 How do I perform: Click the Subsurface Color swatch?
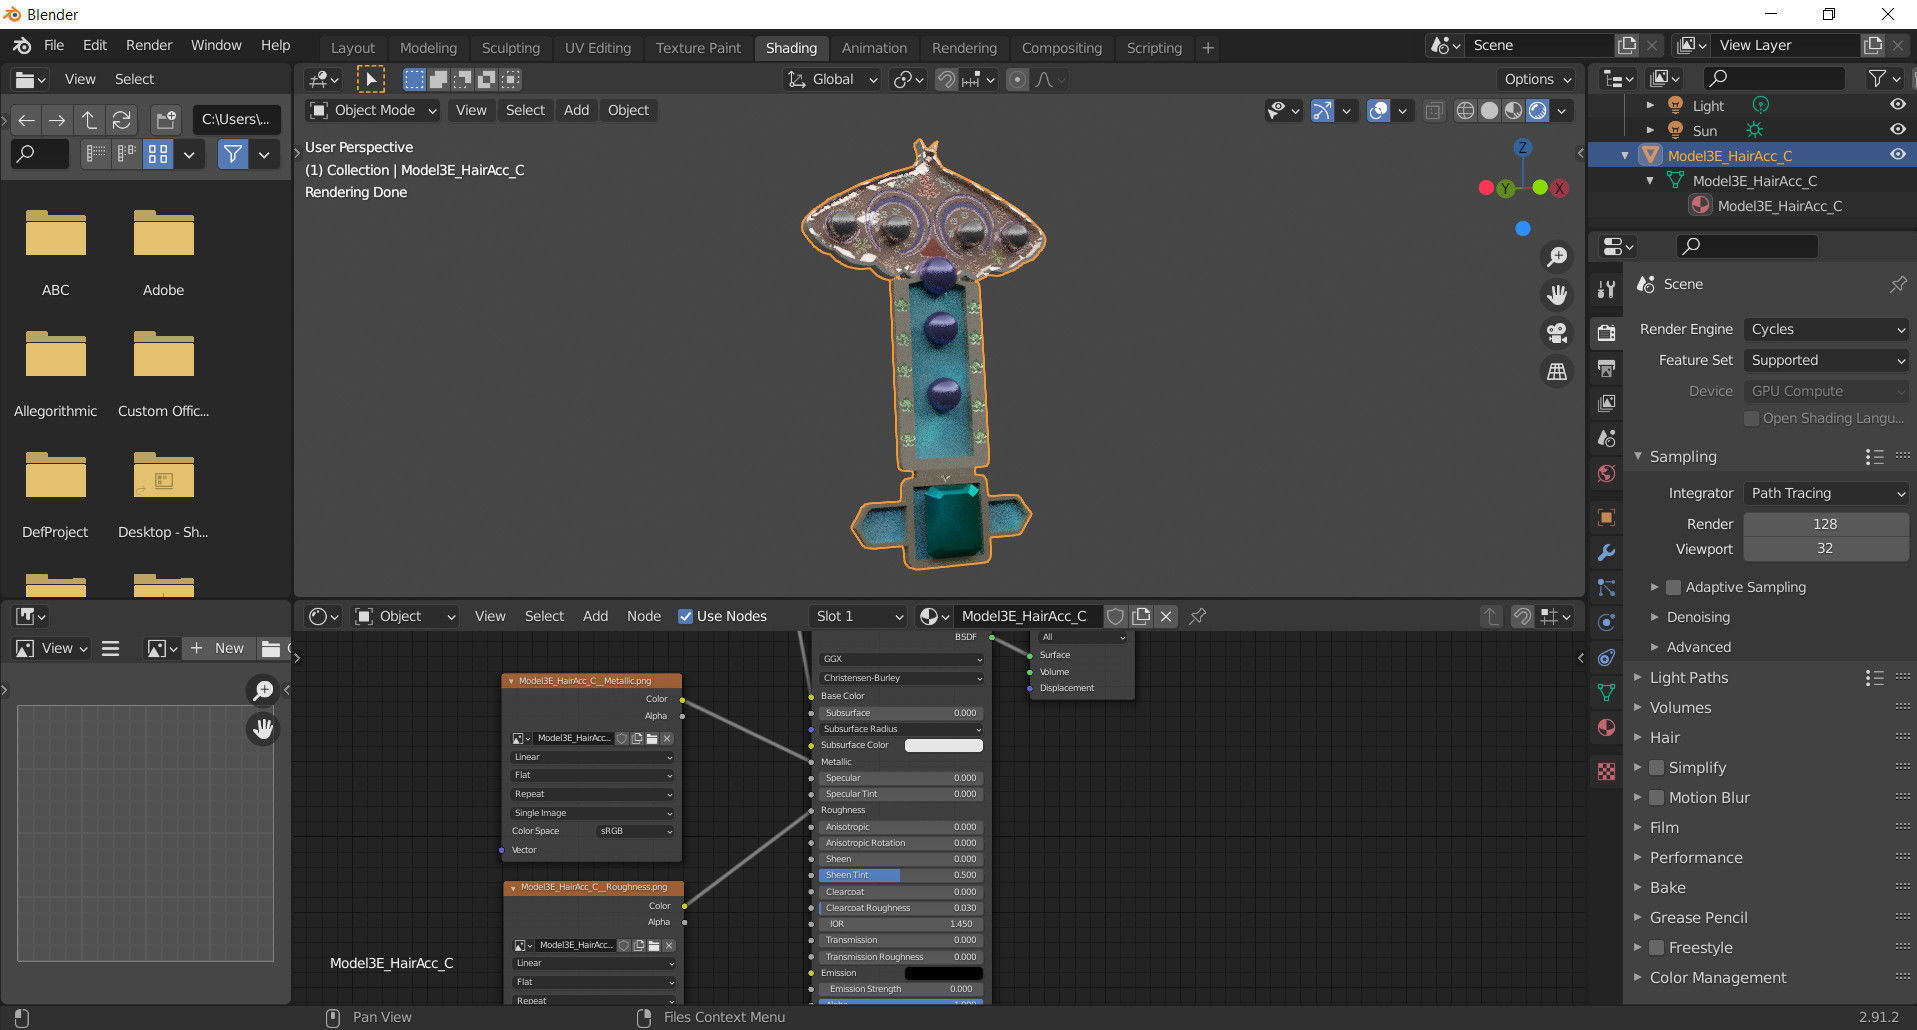pos(943,745)
